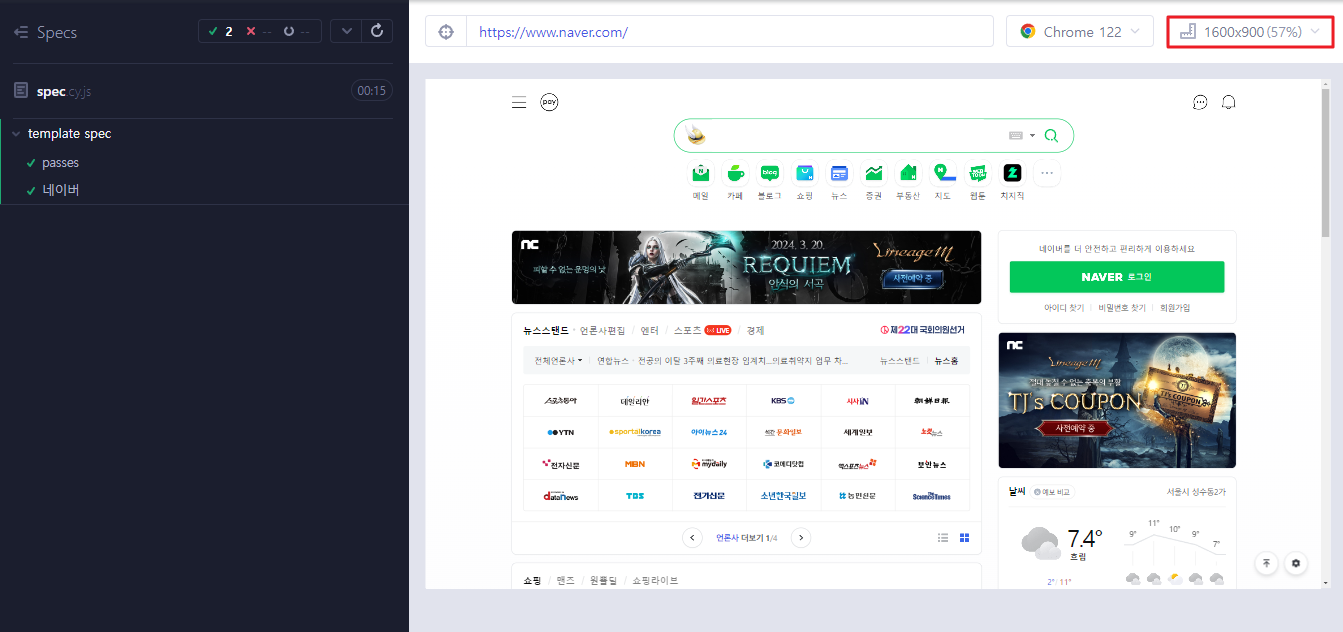This screenshot has width=1343, height=632.
Task: Open the selector playground crosshair icon
Action: tap(446, 31)
